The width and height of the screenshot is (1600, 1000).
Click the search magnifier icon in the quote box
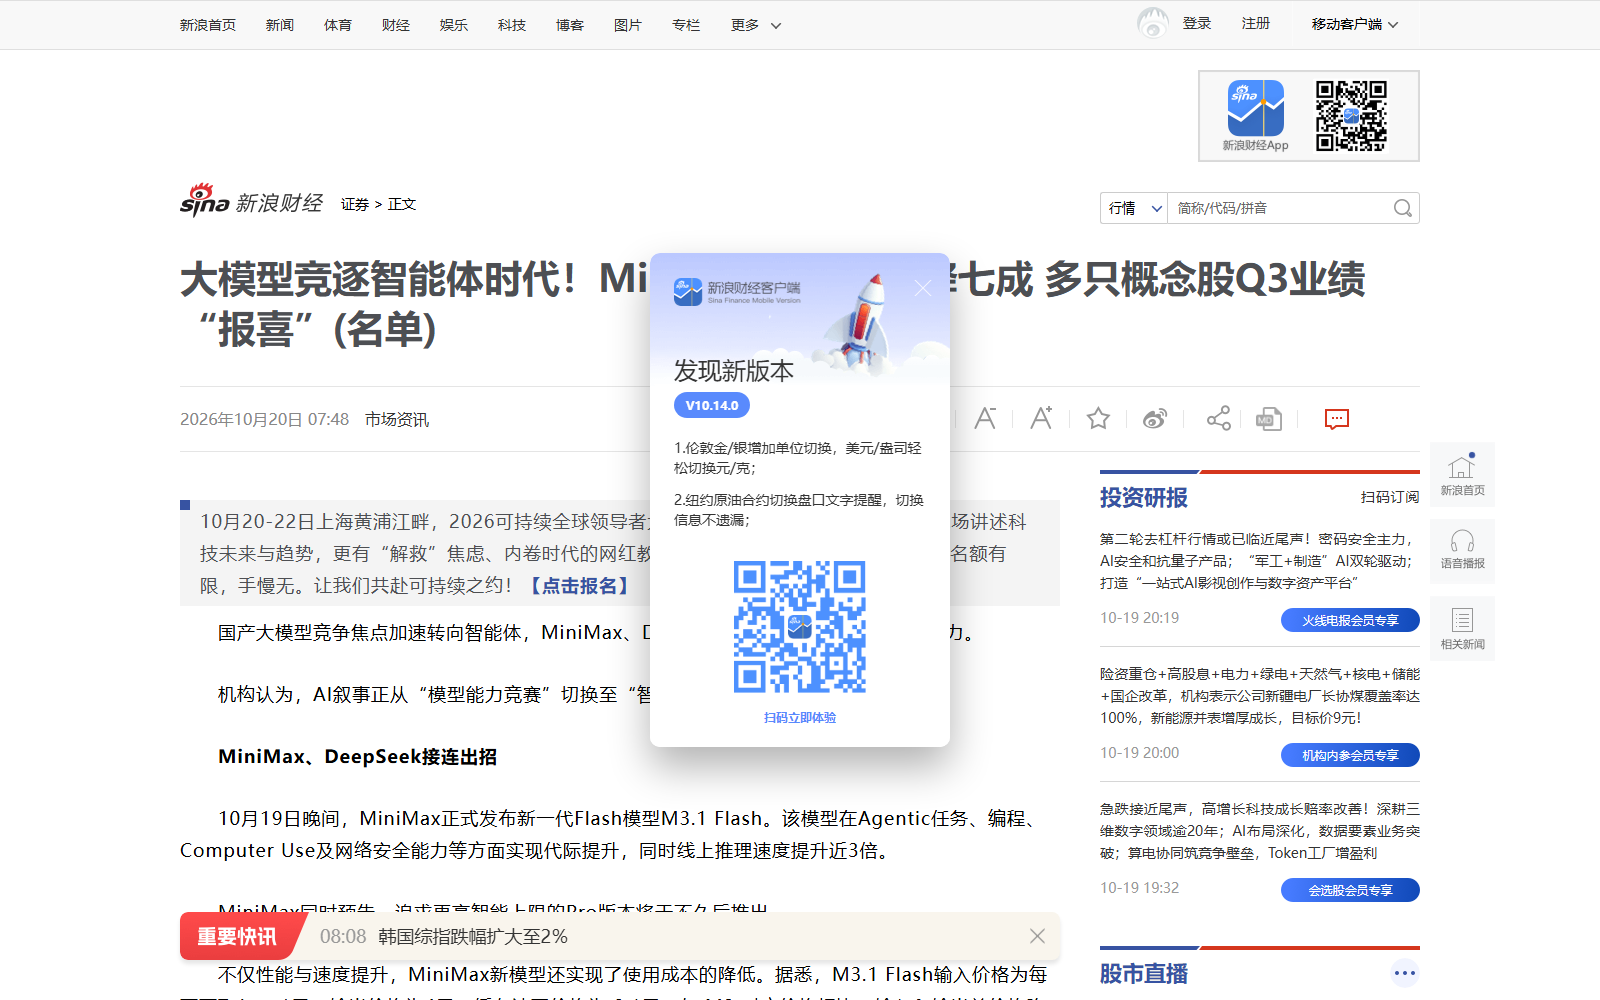coord(1403,208)
